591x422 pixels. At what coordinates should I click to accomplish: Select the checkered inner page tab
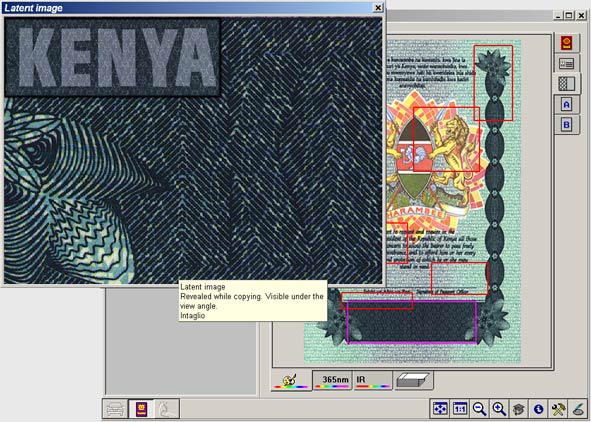567,84
